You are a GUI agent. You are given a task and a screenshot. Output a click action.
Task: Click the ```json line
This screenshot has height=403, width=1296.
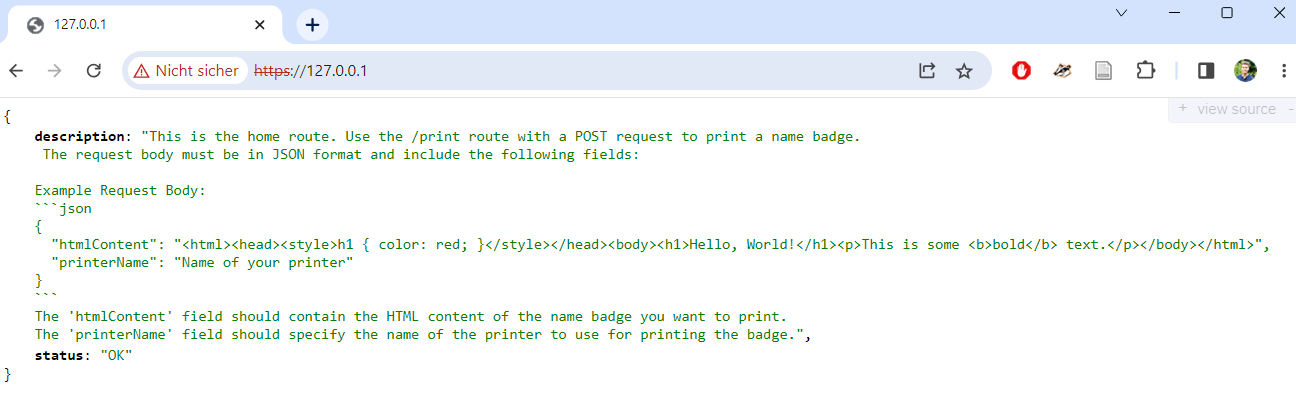(63, 209)
